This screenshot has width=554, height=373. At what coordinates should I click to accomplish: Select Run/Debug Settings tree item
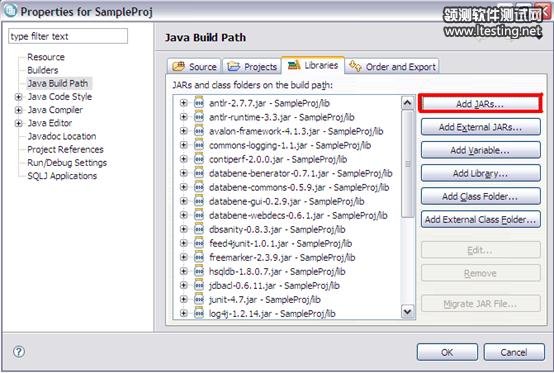pos(67,163)
